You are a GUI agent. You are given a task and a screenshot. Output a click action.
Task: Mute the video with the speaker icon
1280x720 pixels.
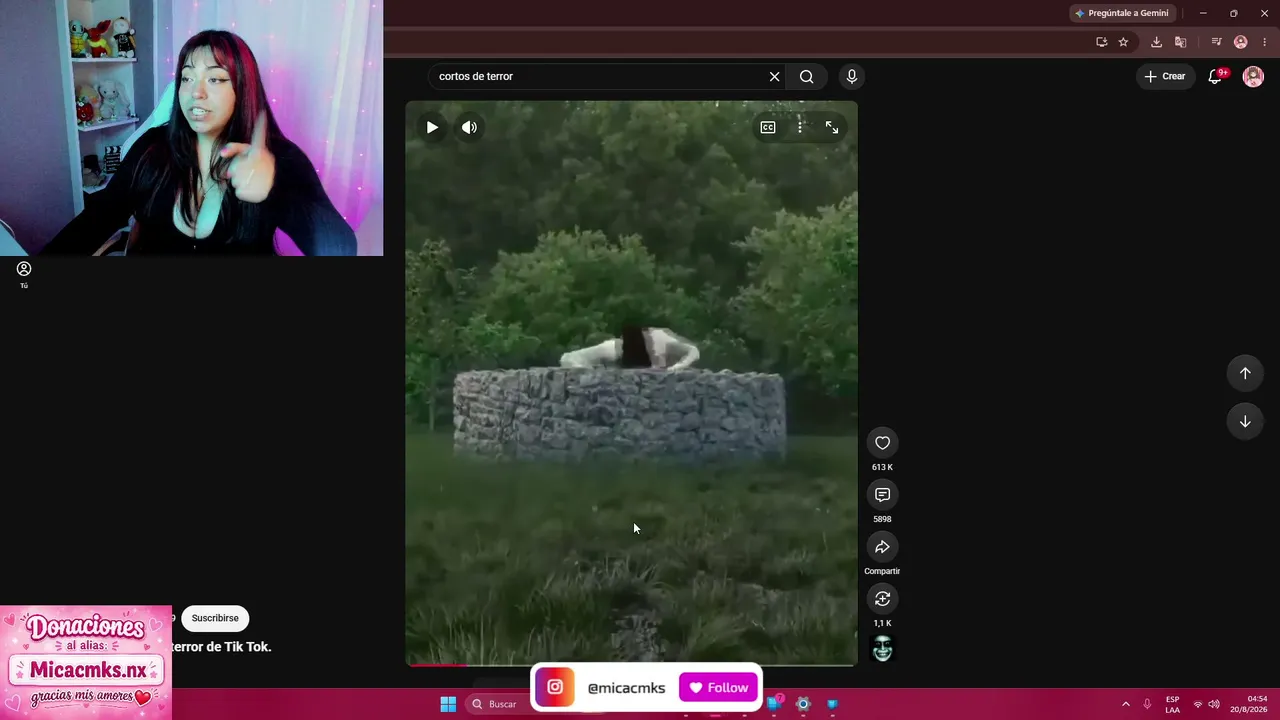click(x=469, y=127)
